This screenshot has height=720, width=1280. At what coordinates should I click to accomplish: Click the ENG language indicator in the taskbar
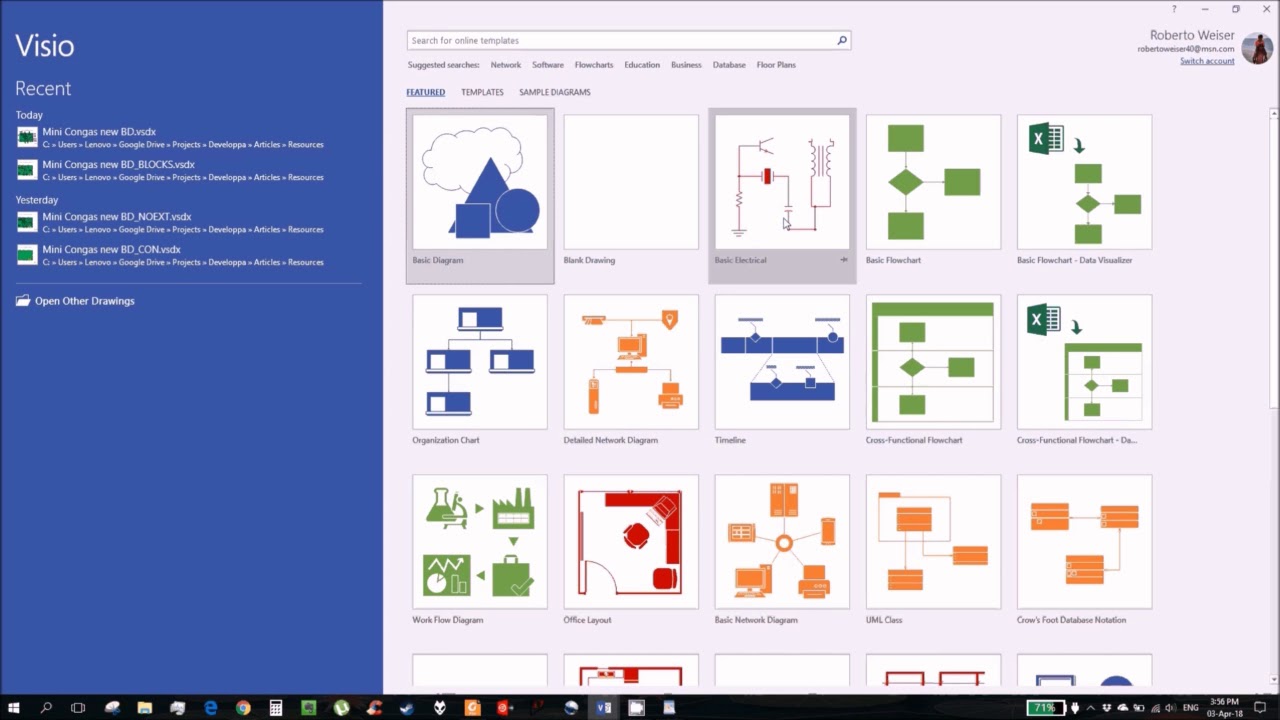click(x=1190, y=708)
